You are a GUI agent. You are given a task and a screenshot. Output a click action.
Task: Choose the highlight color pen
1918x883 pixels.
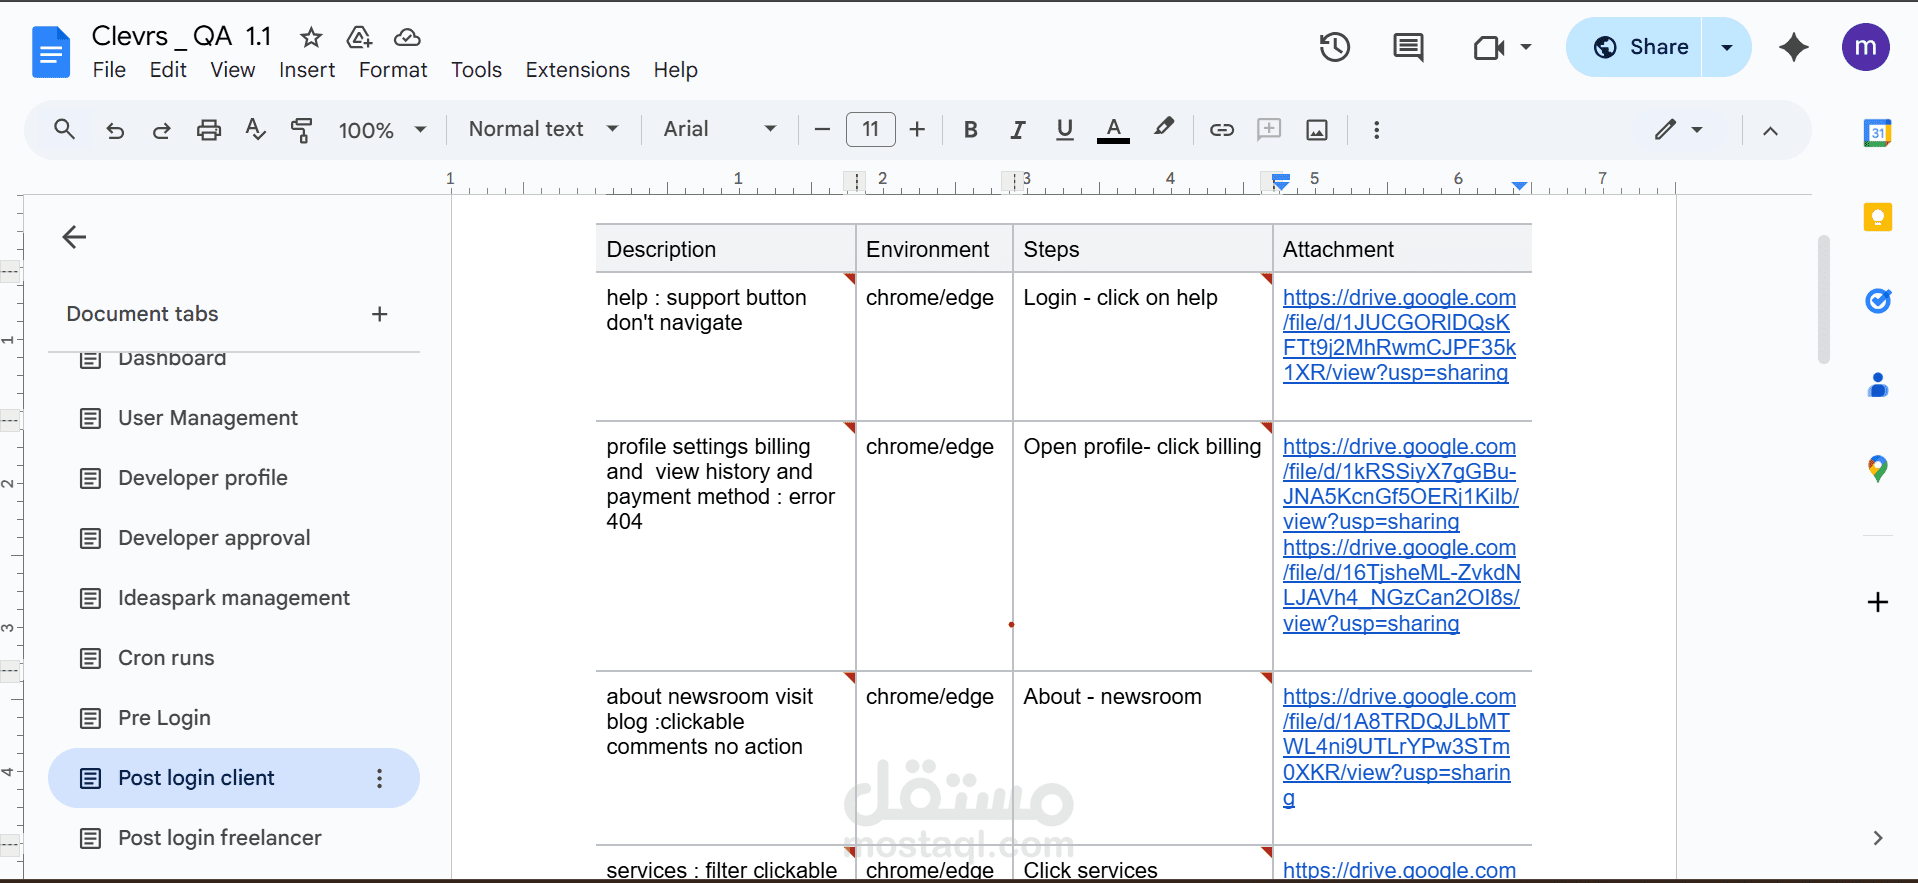[1163, 128]
